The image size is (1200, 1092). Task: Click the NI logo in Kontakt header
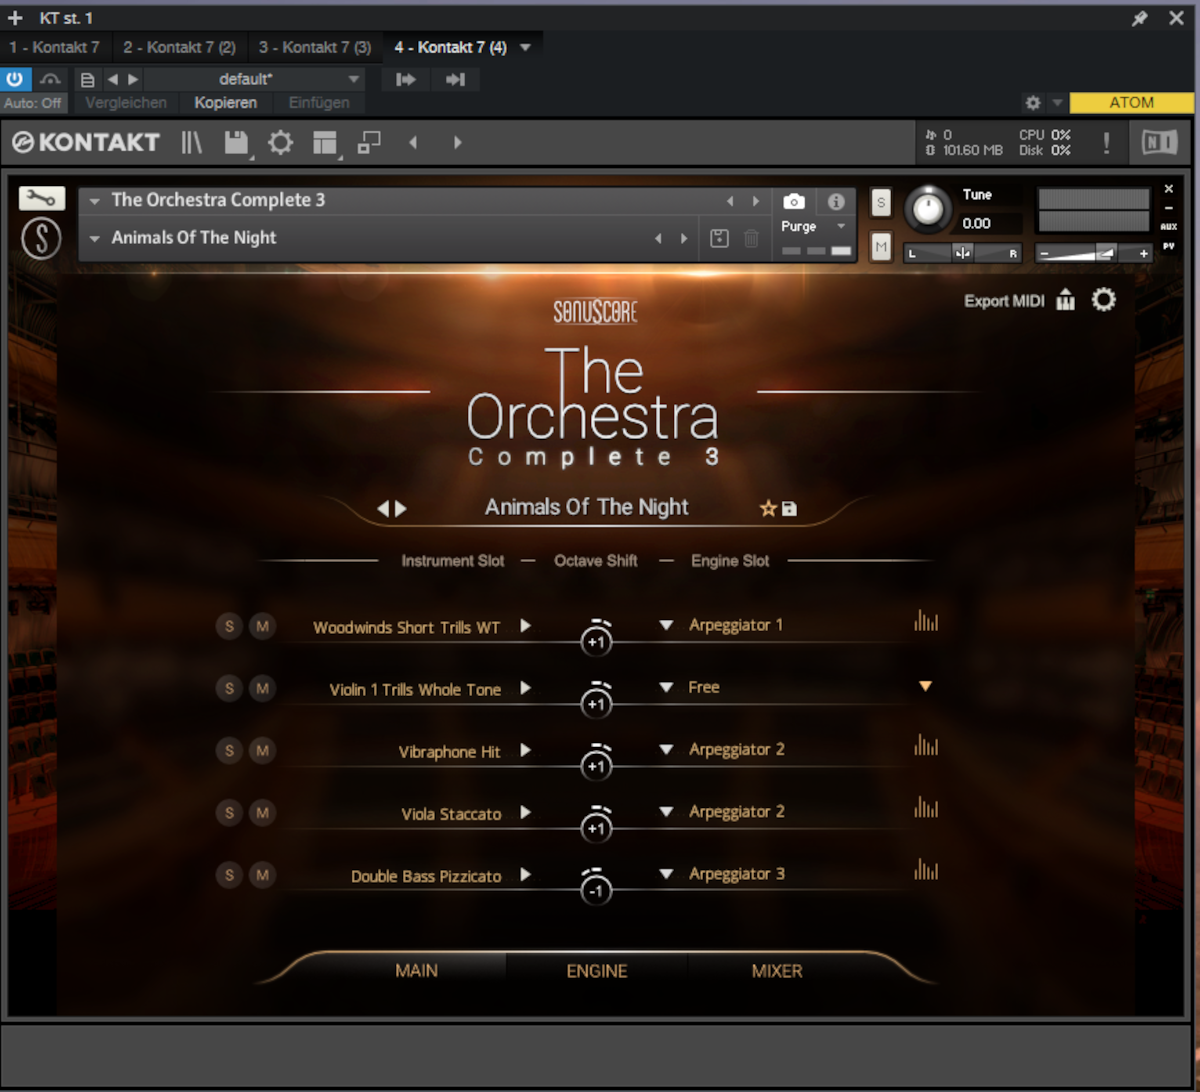tap(1160, 143)
